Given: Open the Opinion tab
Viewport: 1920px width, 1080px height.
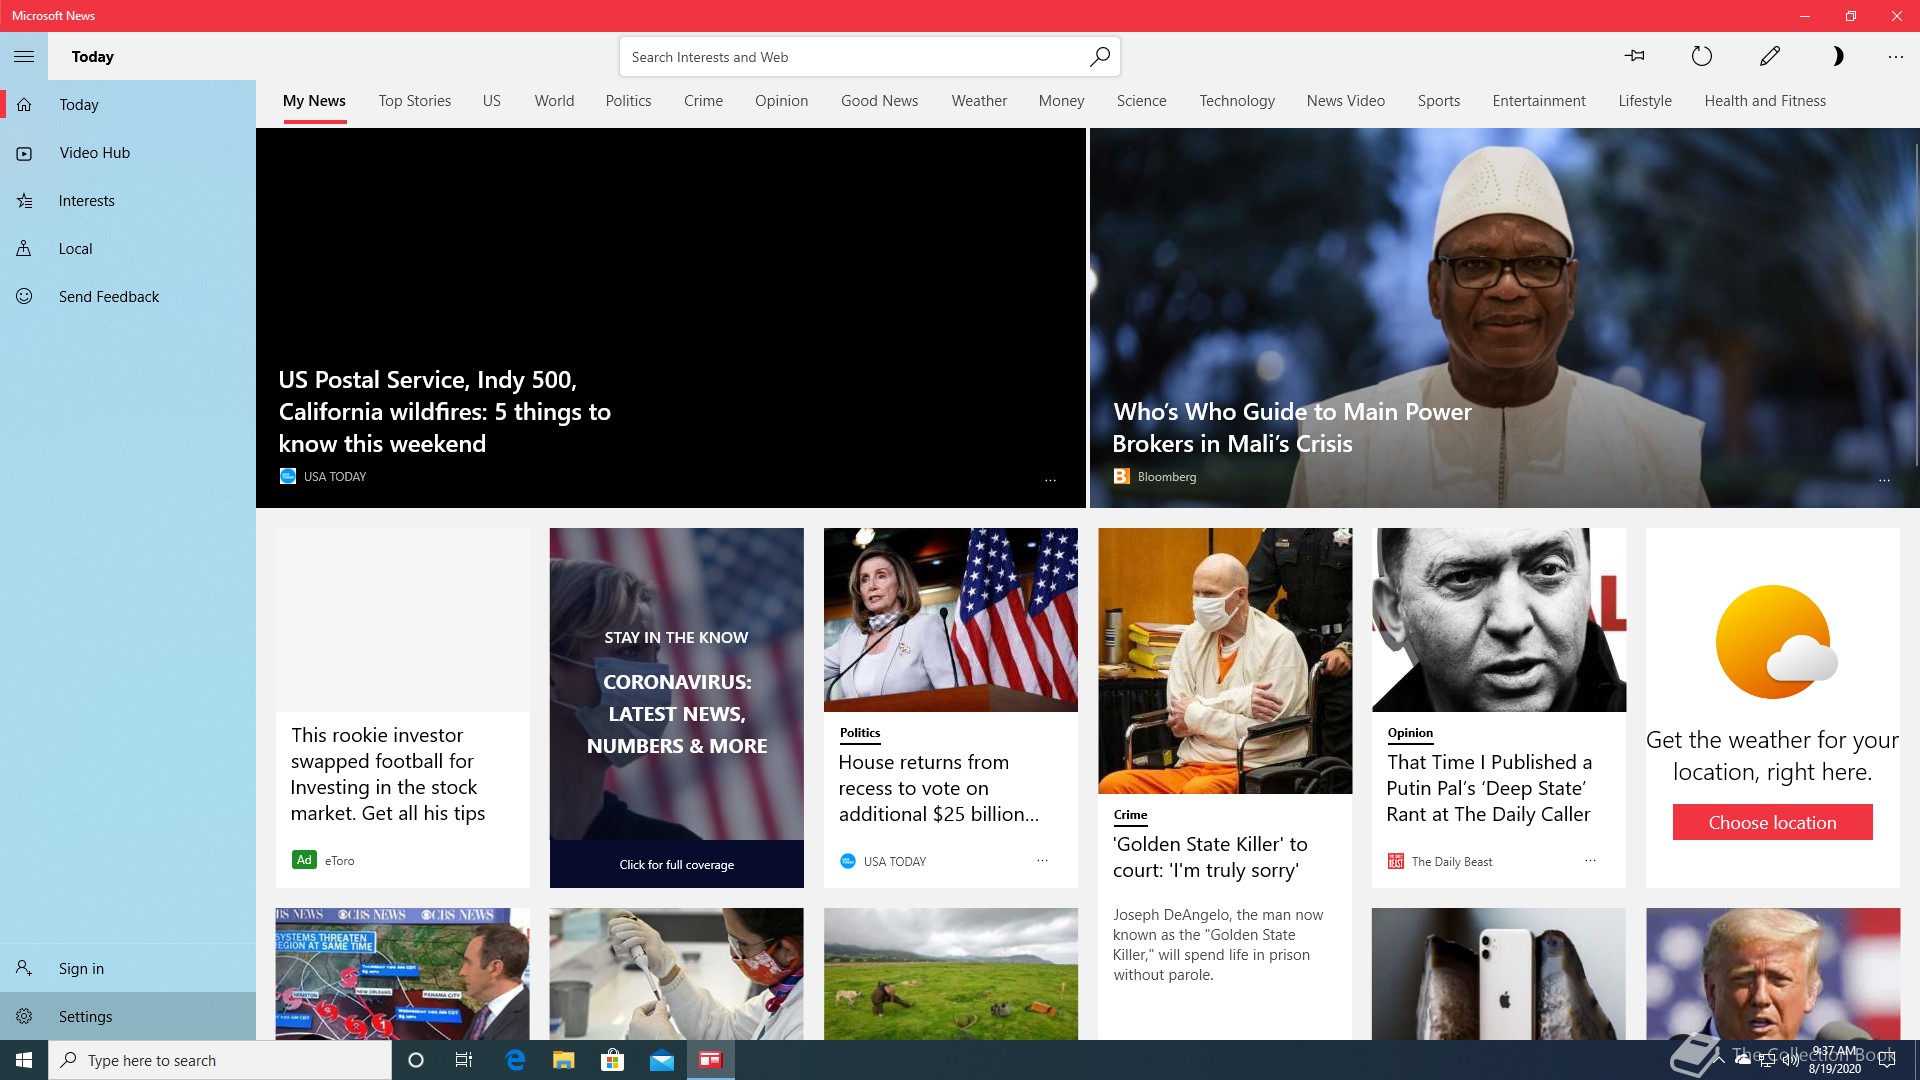Looking at the screenshot, I should (781, 101).
